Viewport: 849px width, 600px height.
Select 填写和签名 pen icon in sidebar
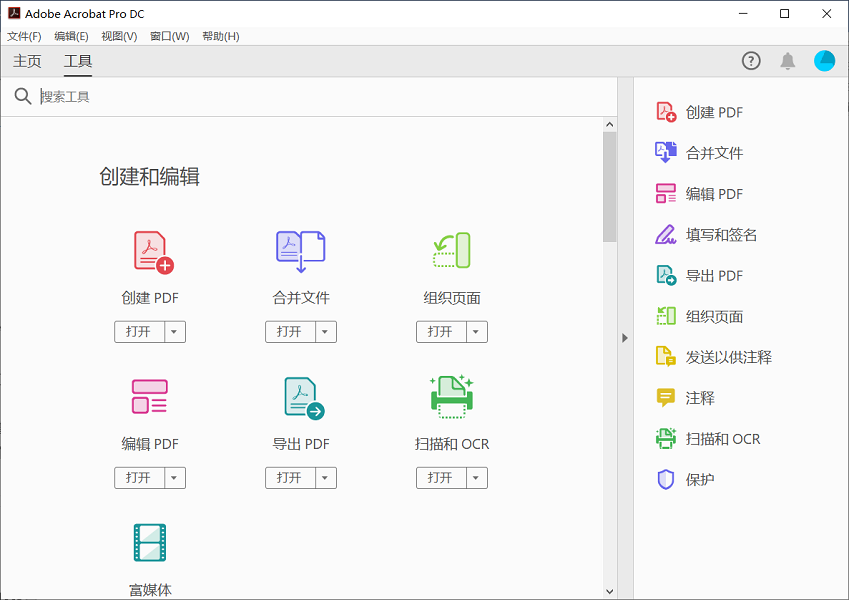click(666, 234)
